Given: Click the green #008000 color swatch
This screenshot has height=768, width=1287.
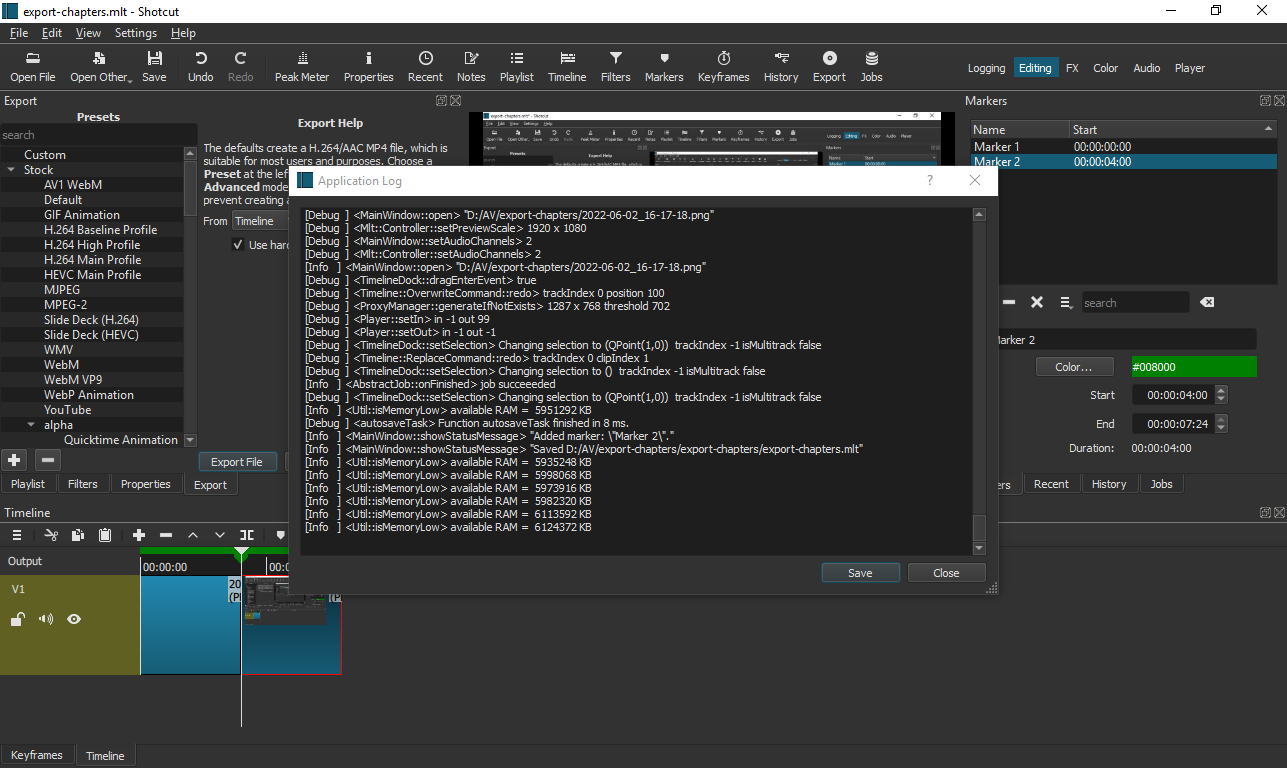Looking at the screenshot, I should click(x=1193, y=367).
